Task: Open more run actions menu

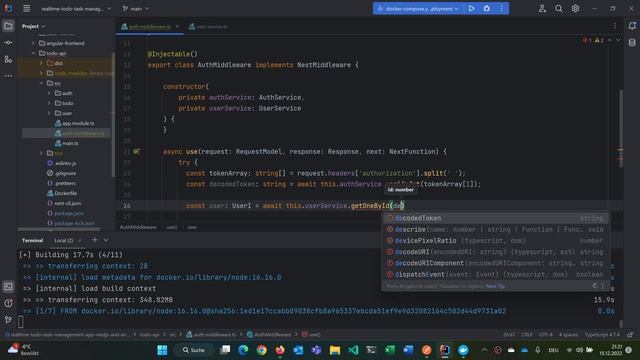Action: point(502,8)
